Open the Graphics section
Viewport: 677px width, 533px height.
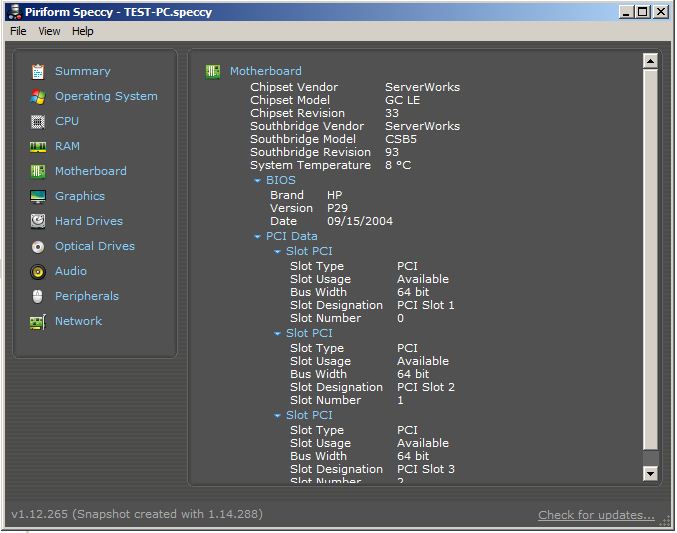click(79, 197)
